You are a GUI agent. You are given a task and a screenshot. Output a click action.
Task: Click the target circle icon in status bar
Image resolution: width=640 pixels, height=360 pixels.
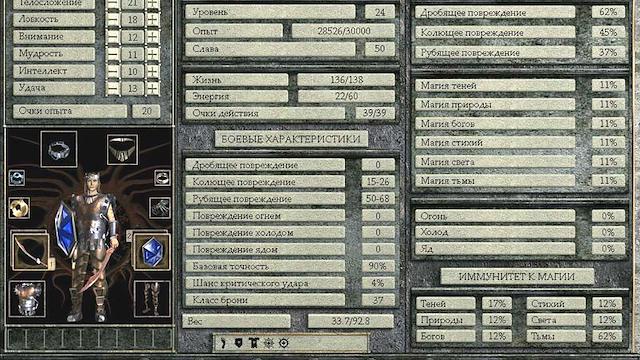point(284,343)
